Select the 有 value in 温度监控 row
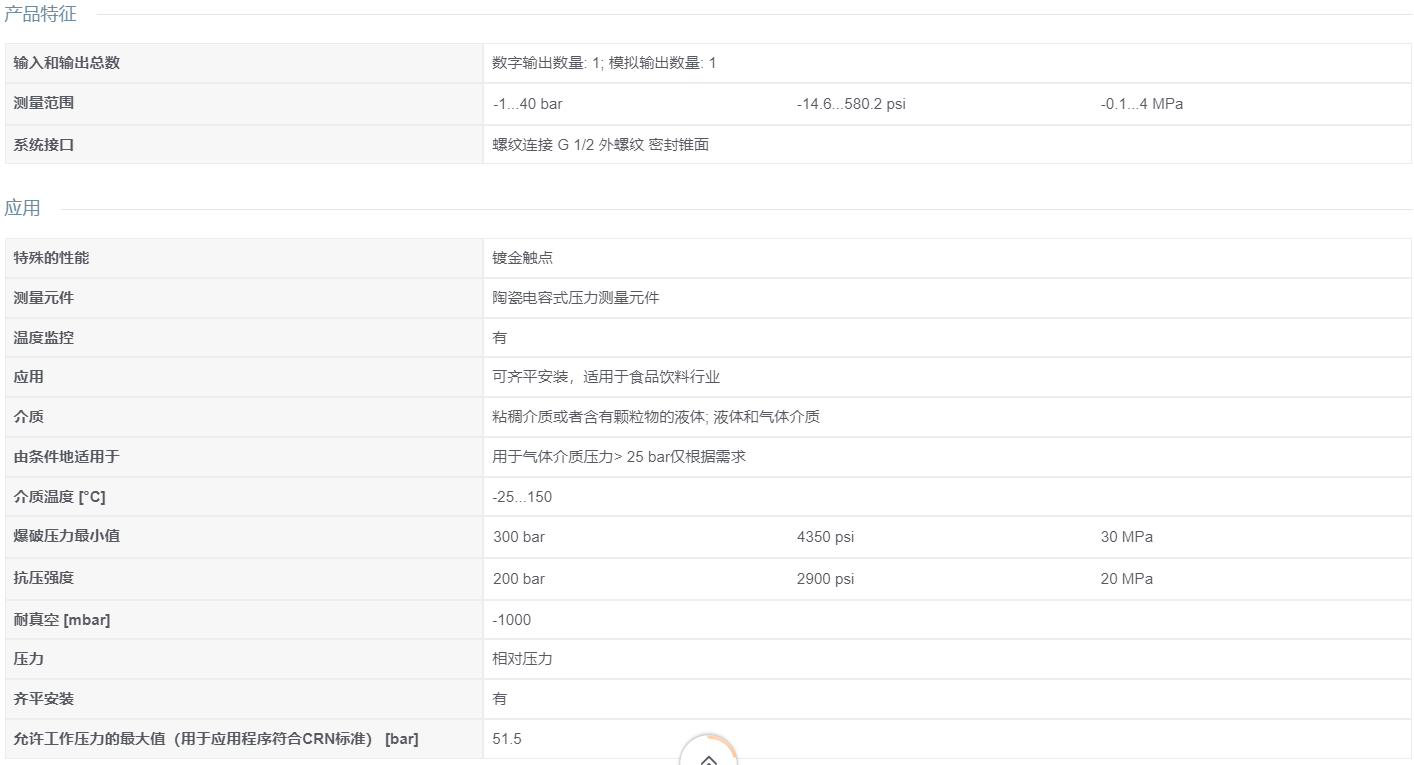 click(x=500, y=338)
